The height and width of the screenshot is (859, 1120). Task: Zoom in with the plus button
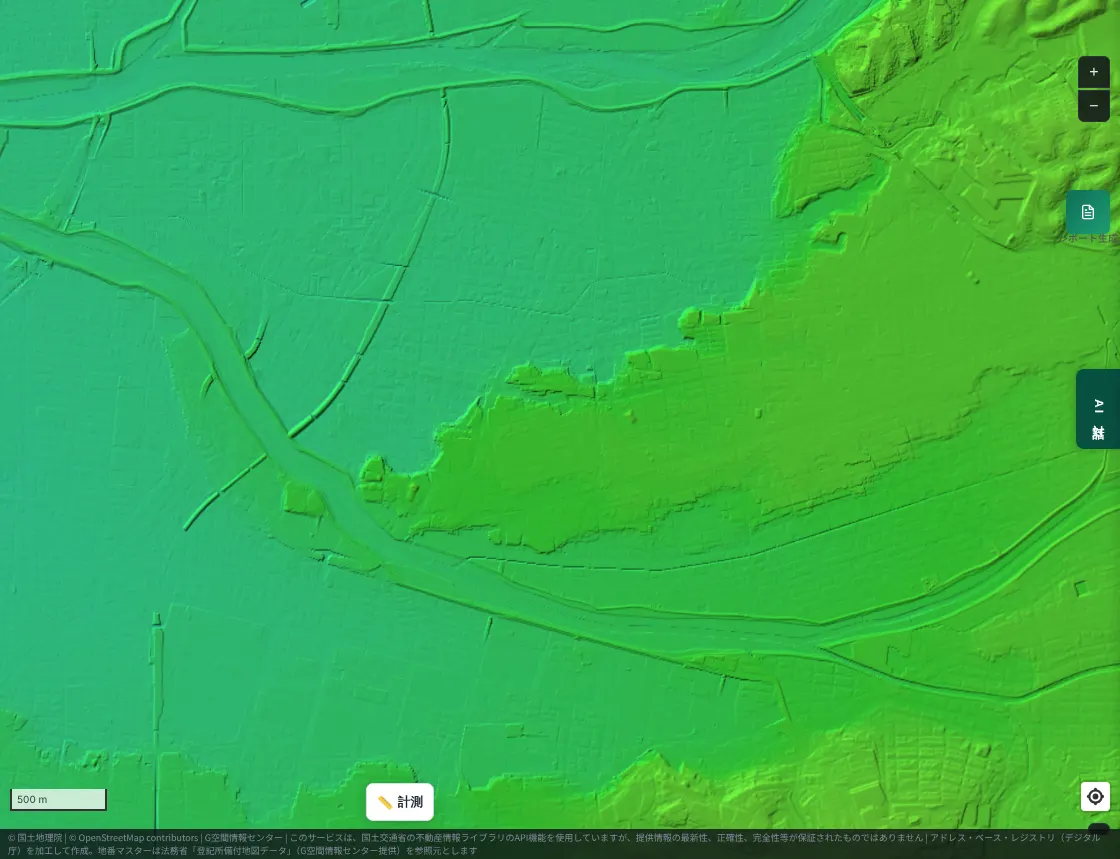pos(1094,72)
